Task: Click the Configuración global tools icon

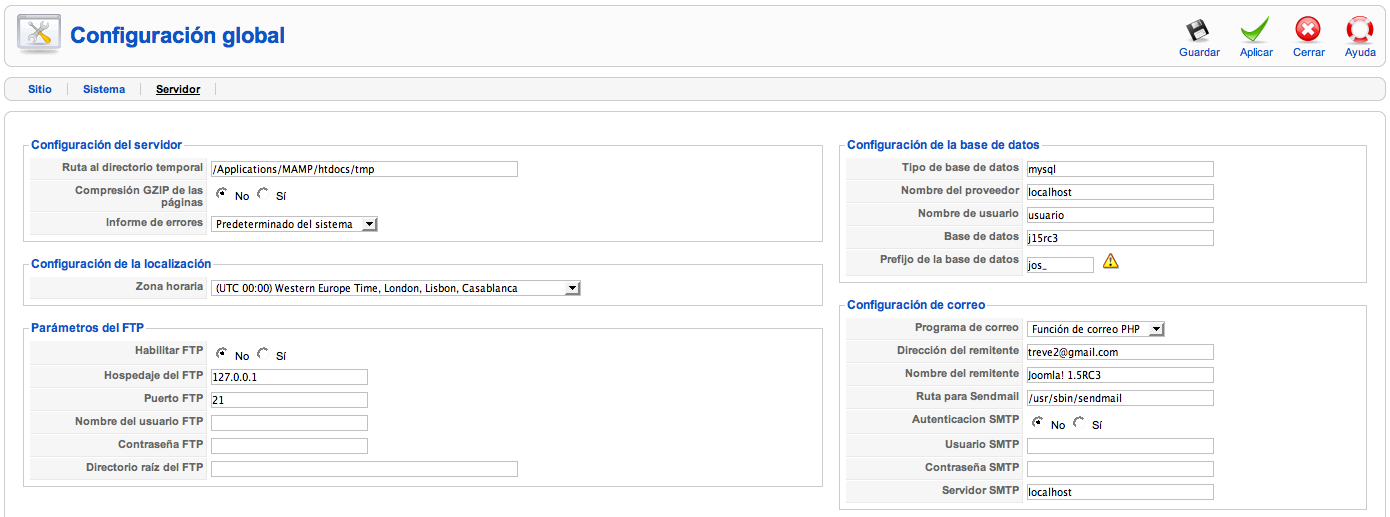Action: [x=39, y=35]
